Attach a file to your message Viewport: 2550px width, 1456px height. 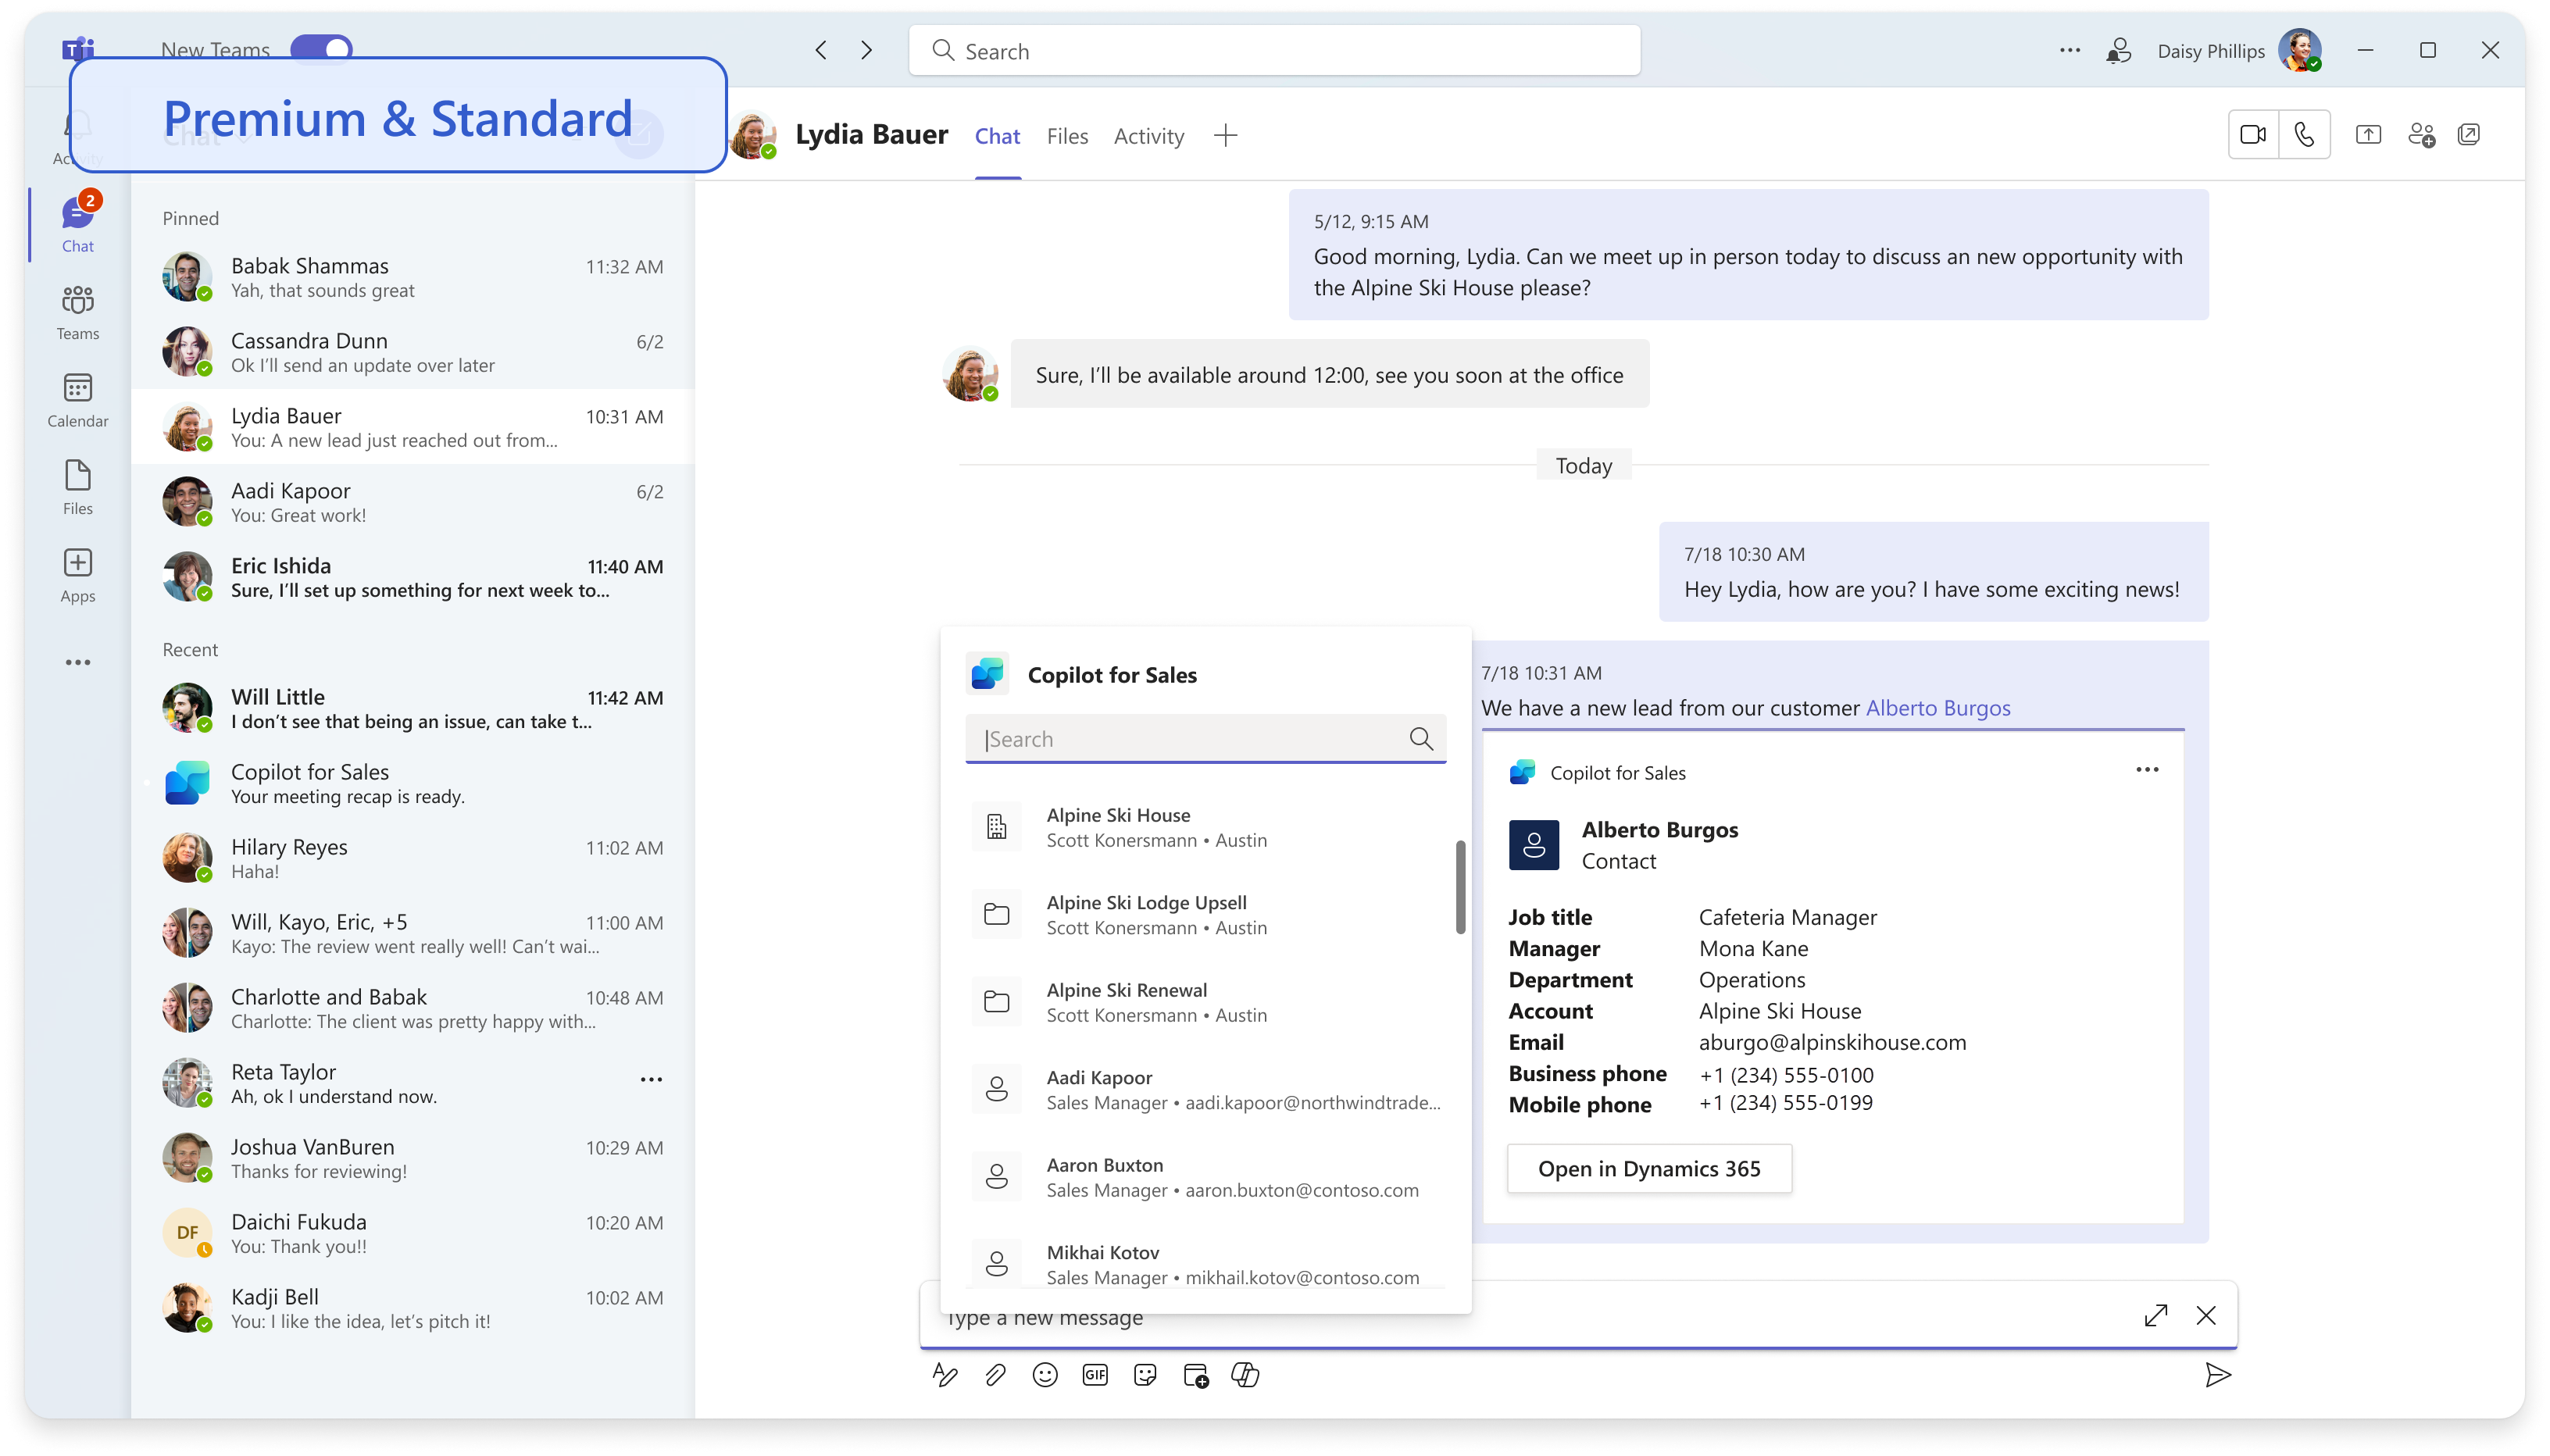(x=995, y=1375)
